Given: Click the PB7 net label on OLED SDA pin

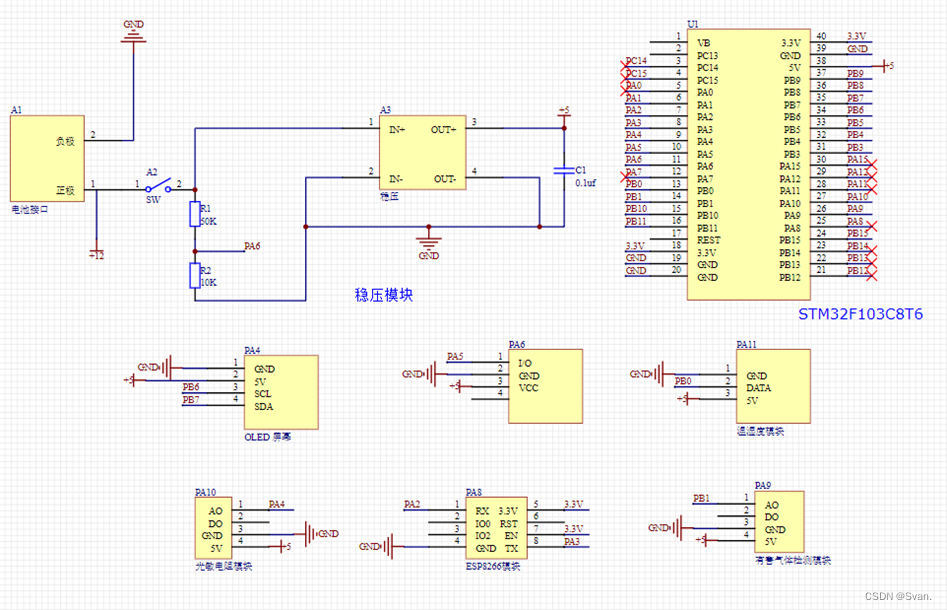Looking at the screenshot, I should (191, 400).
